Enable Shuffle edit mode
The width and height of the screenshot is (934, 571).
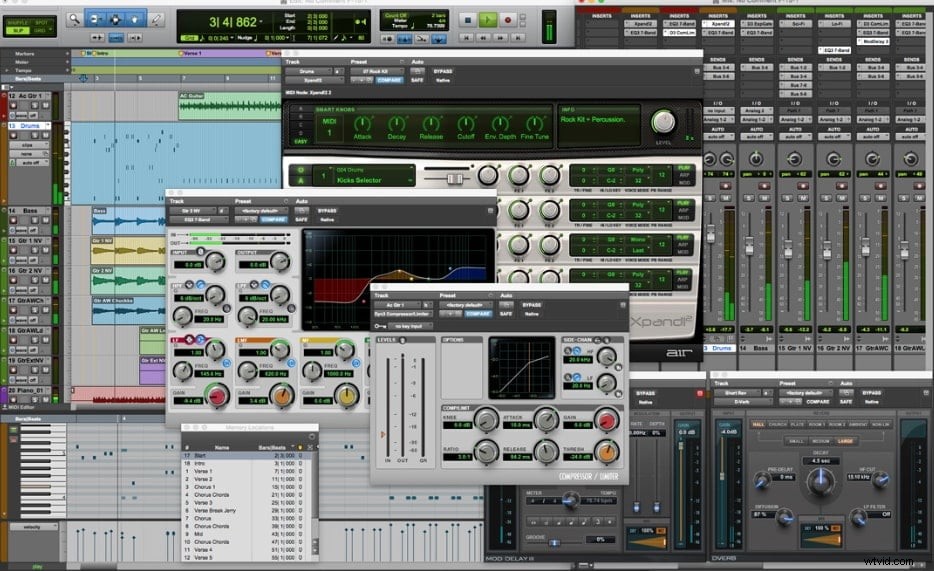(17, 23)
